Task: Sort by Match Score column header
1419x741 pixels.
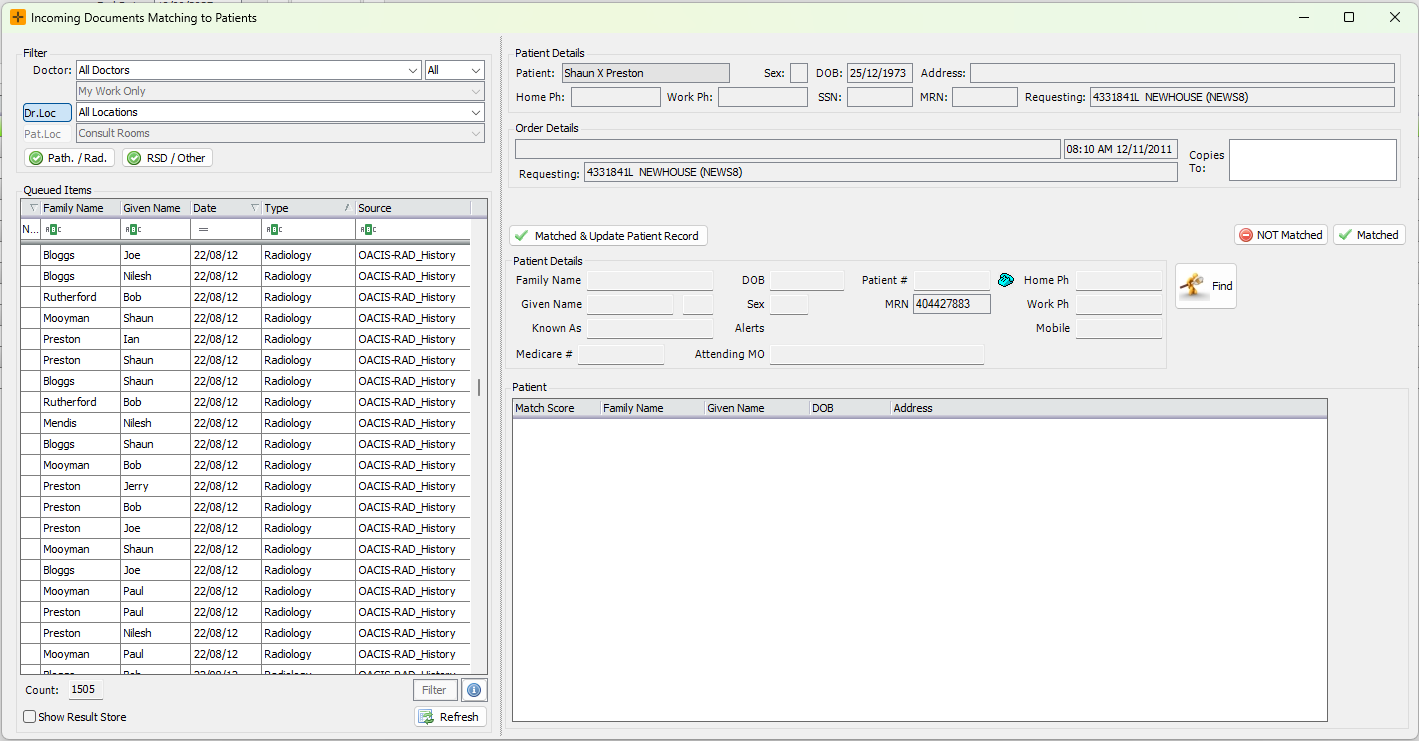Action: pyautogui.click(x=545, y=408)
